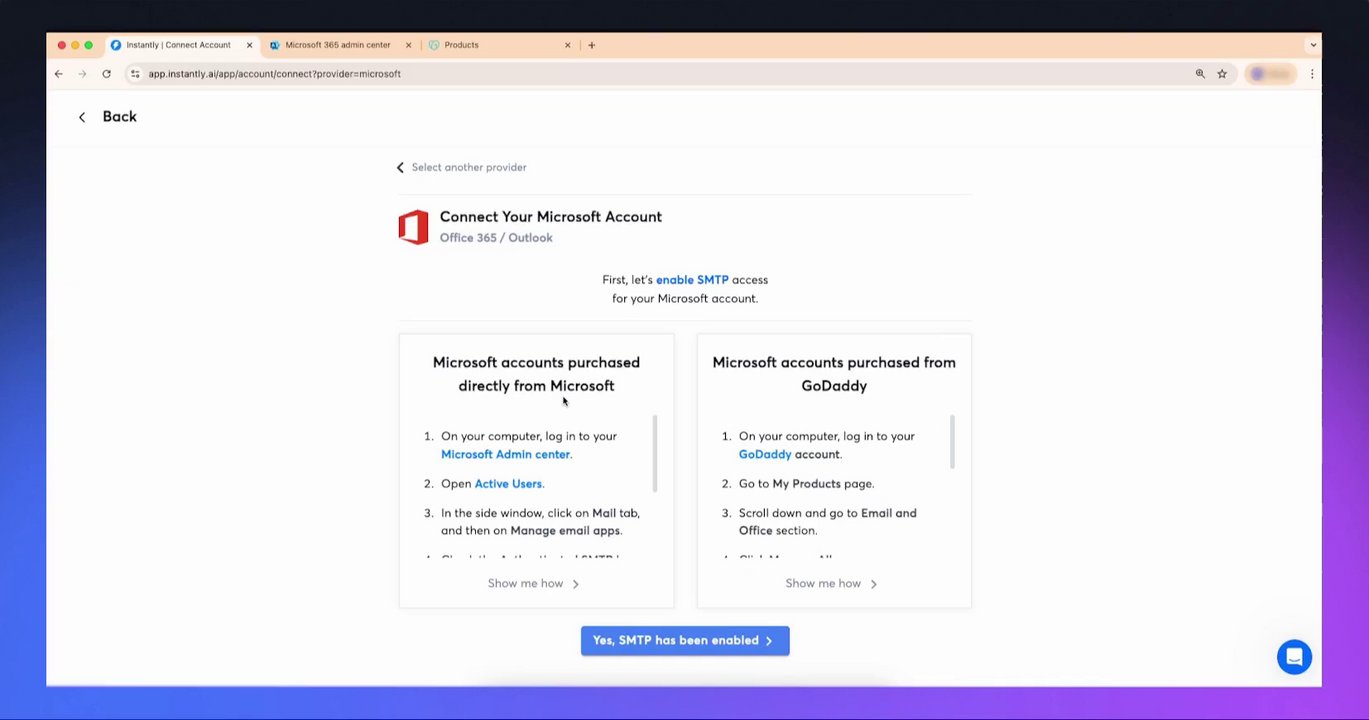Click the browser back navigation arrow
The width and height of the screenshot is (1369, 720).
tap(58, 74)
